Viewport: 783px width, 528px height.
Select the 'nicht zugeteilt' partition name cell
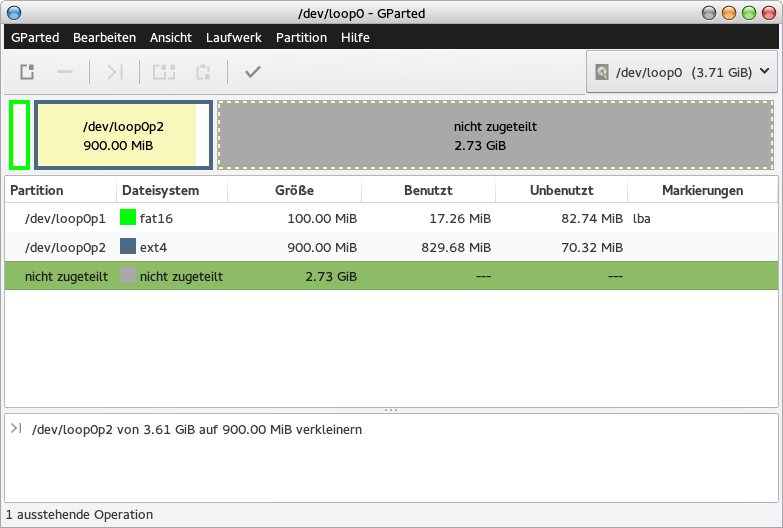point(66,276)
